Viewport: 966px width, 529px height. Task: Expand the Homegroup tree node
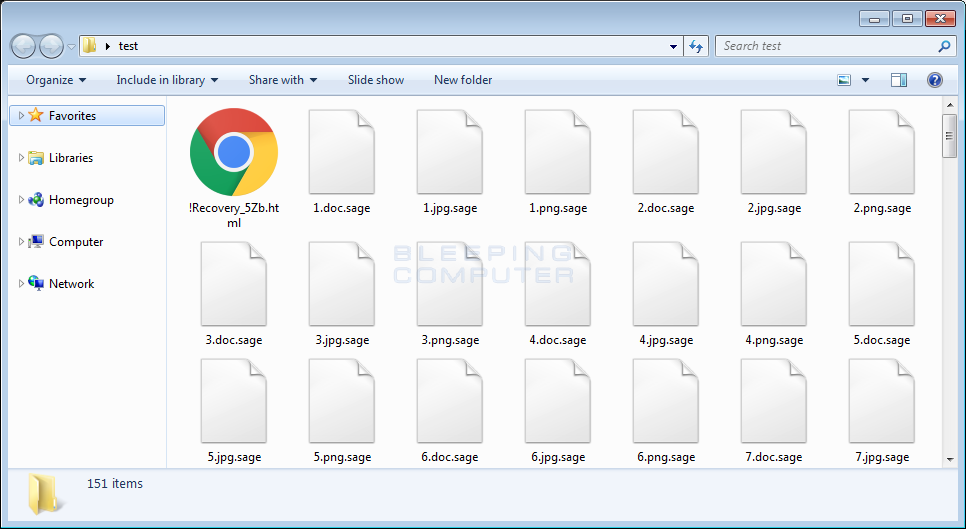pos(21,200)
